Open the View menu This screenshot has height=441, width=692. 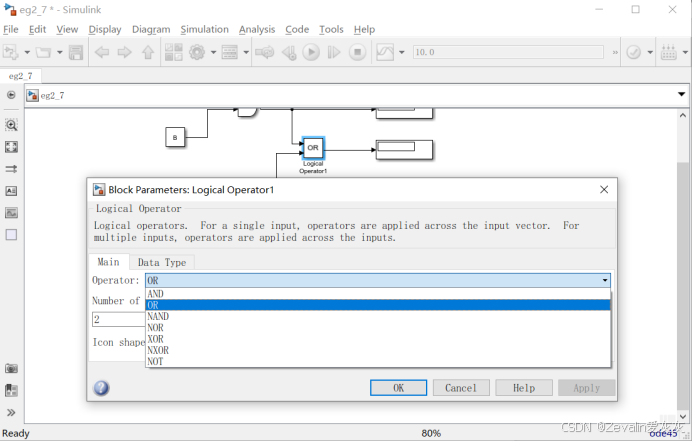67,30
